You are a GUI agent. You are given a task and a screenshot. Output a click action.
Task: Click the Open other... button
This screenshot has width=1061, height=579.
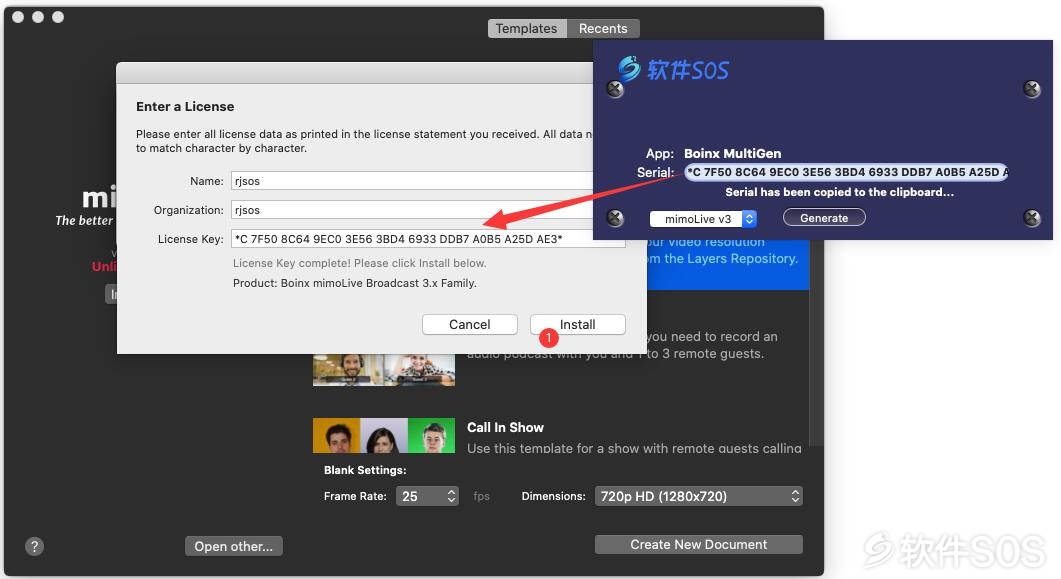(x=233, y=547)
